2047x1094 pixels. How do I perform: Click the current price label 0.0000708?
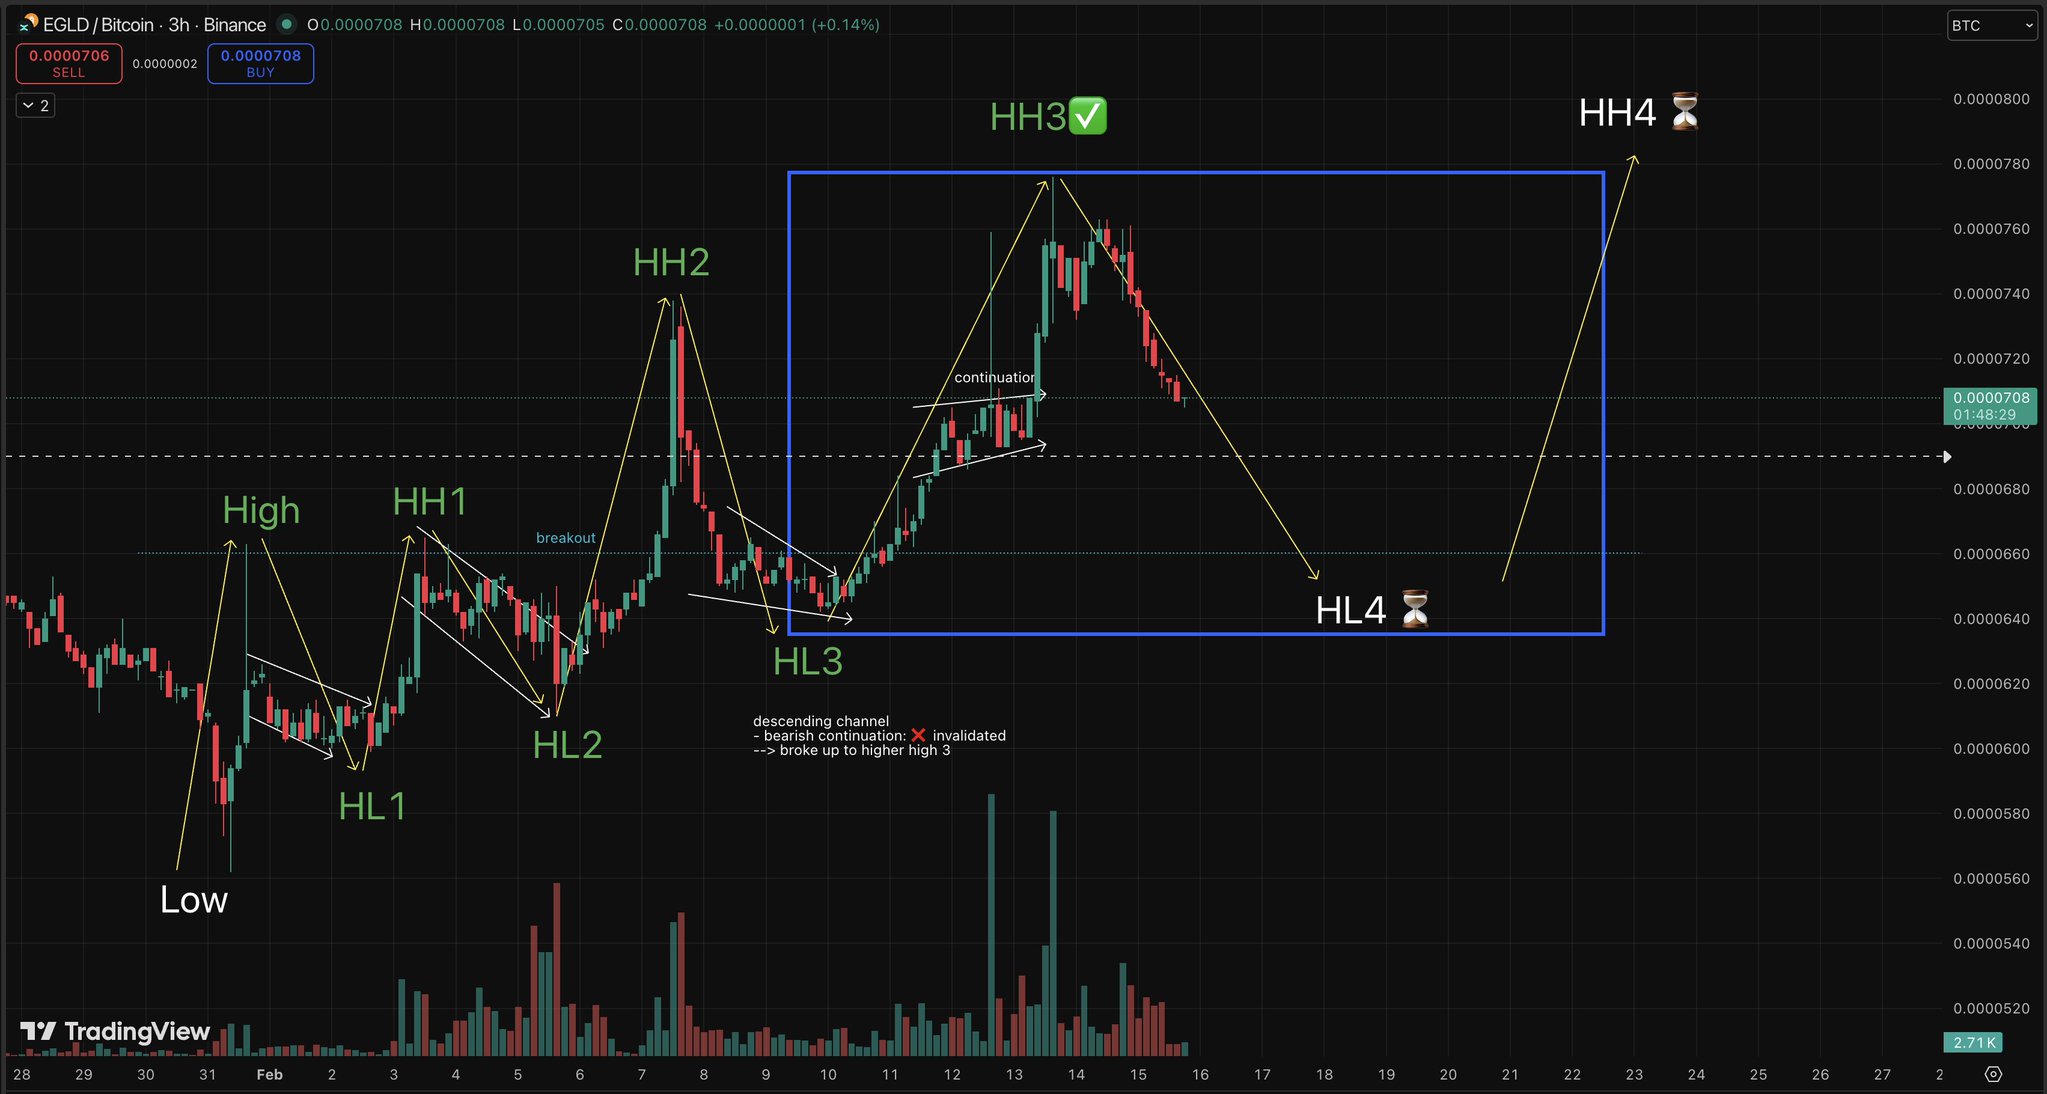point(1990,406)
